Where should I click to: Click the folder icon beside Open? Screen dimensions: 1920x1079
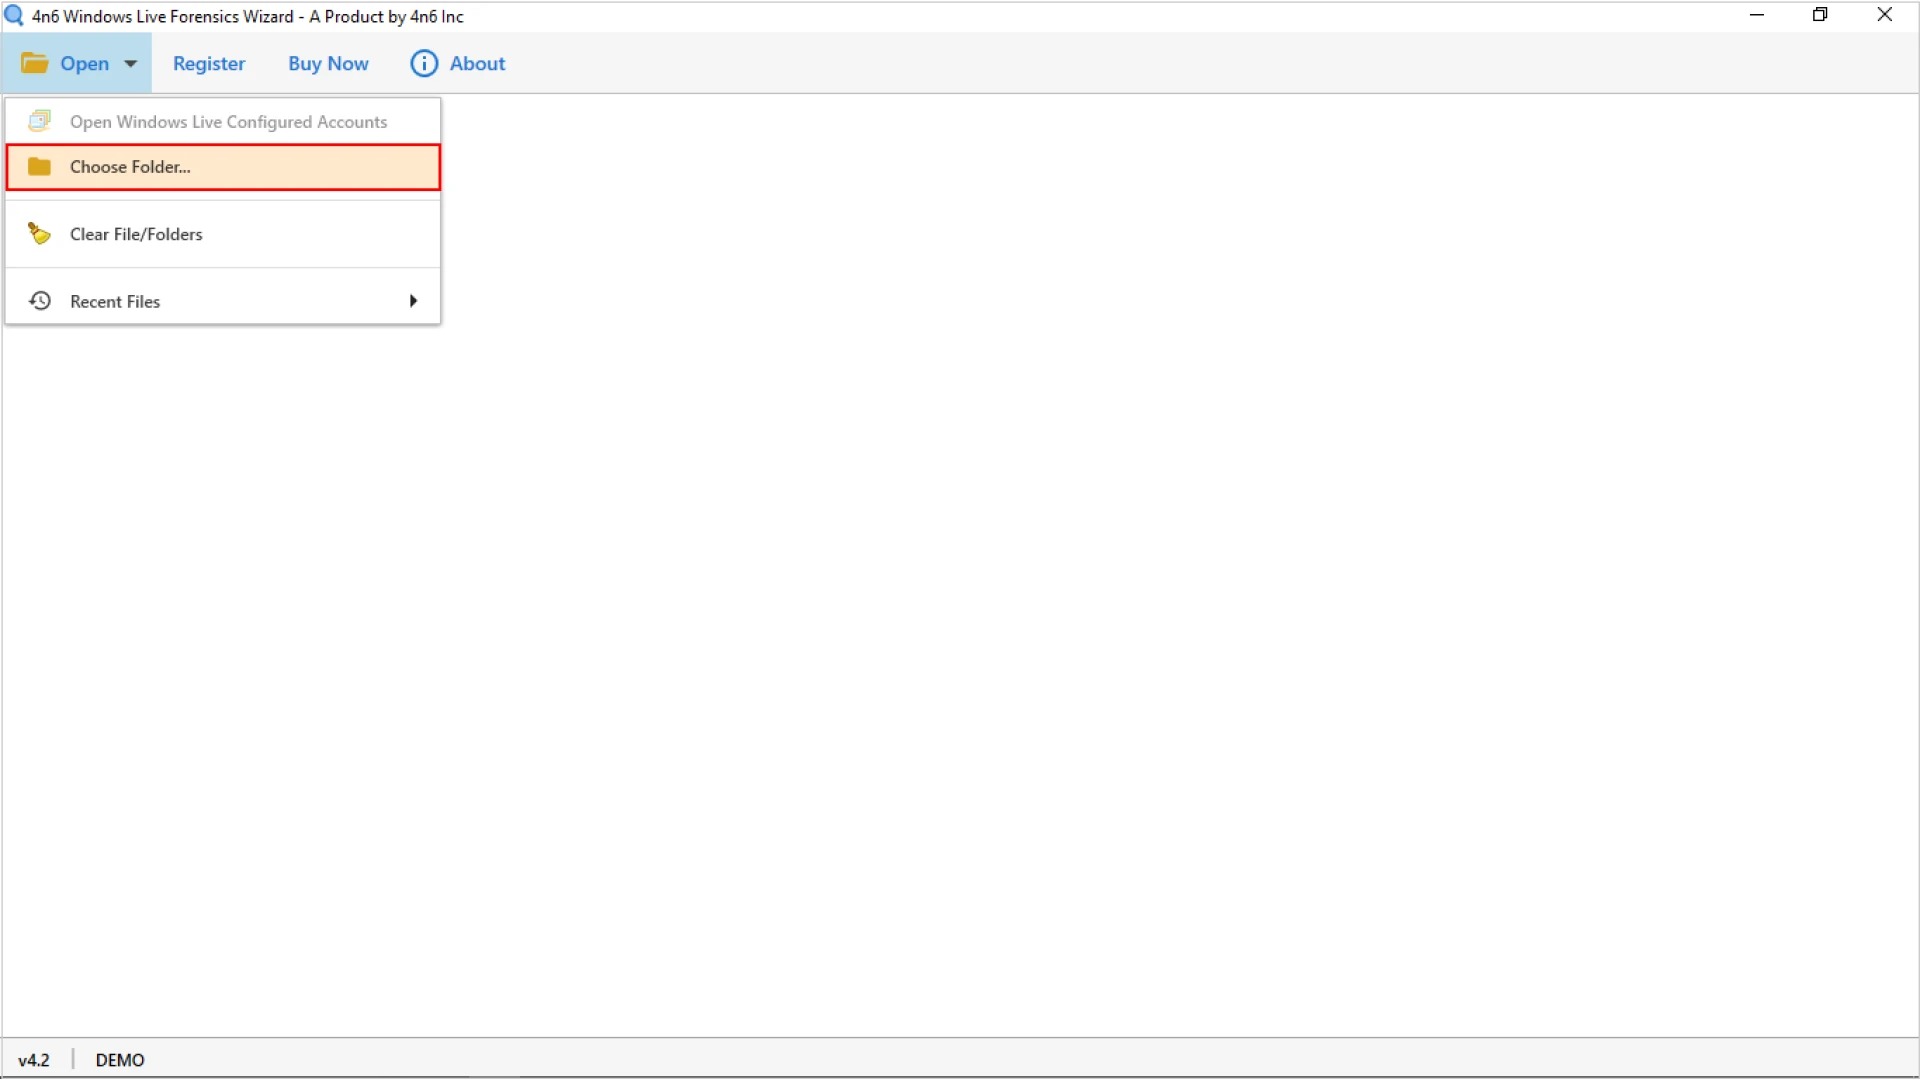click(35, 62)
